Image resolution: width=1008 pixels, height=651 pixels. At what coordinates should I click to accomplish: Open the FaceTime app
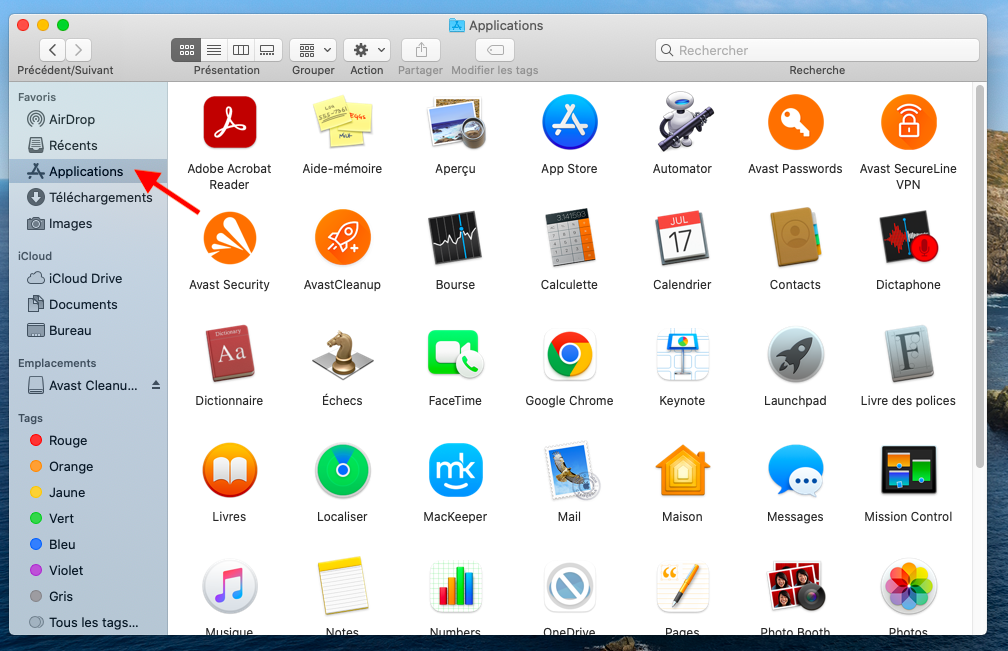[x=455, y=353]
